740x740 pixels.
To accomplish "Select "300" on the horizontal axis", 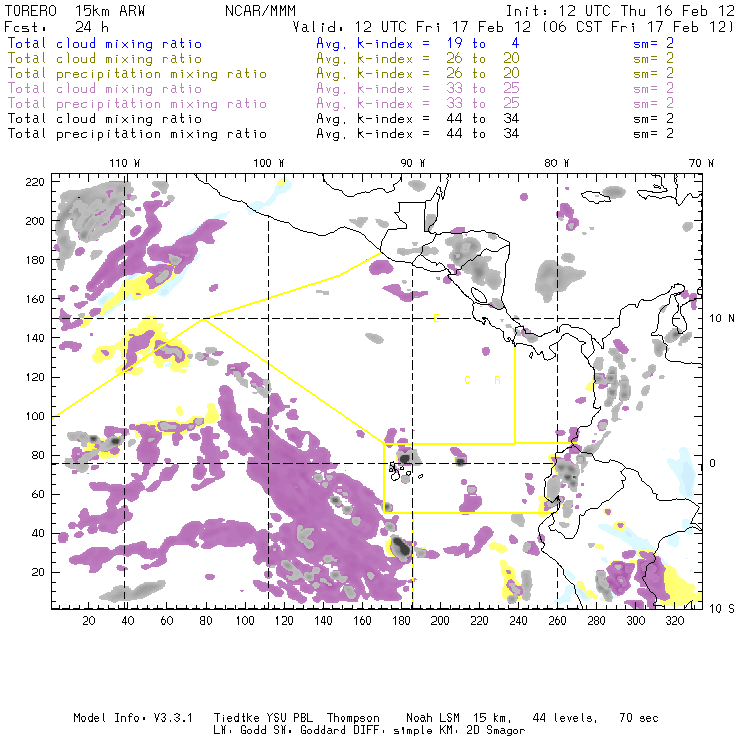I will (x=636, y=621).
